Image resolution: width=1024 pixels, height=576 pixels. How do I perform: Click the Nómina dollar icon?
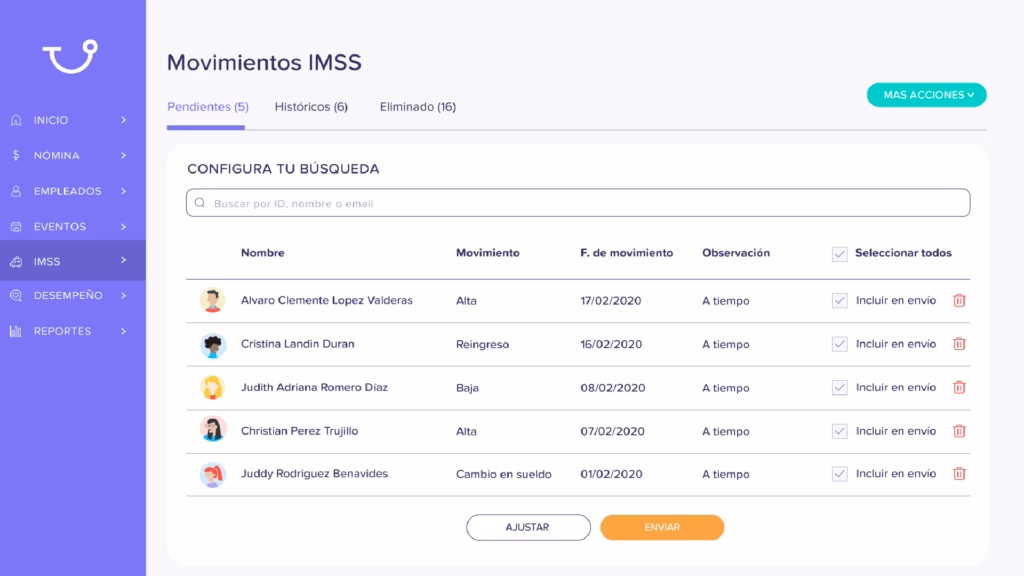pyautogui.click(x=16, y=155)
